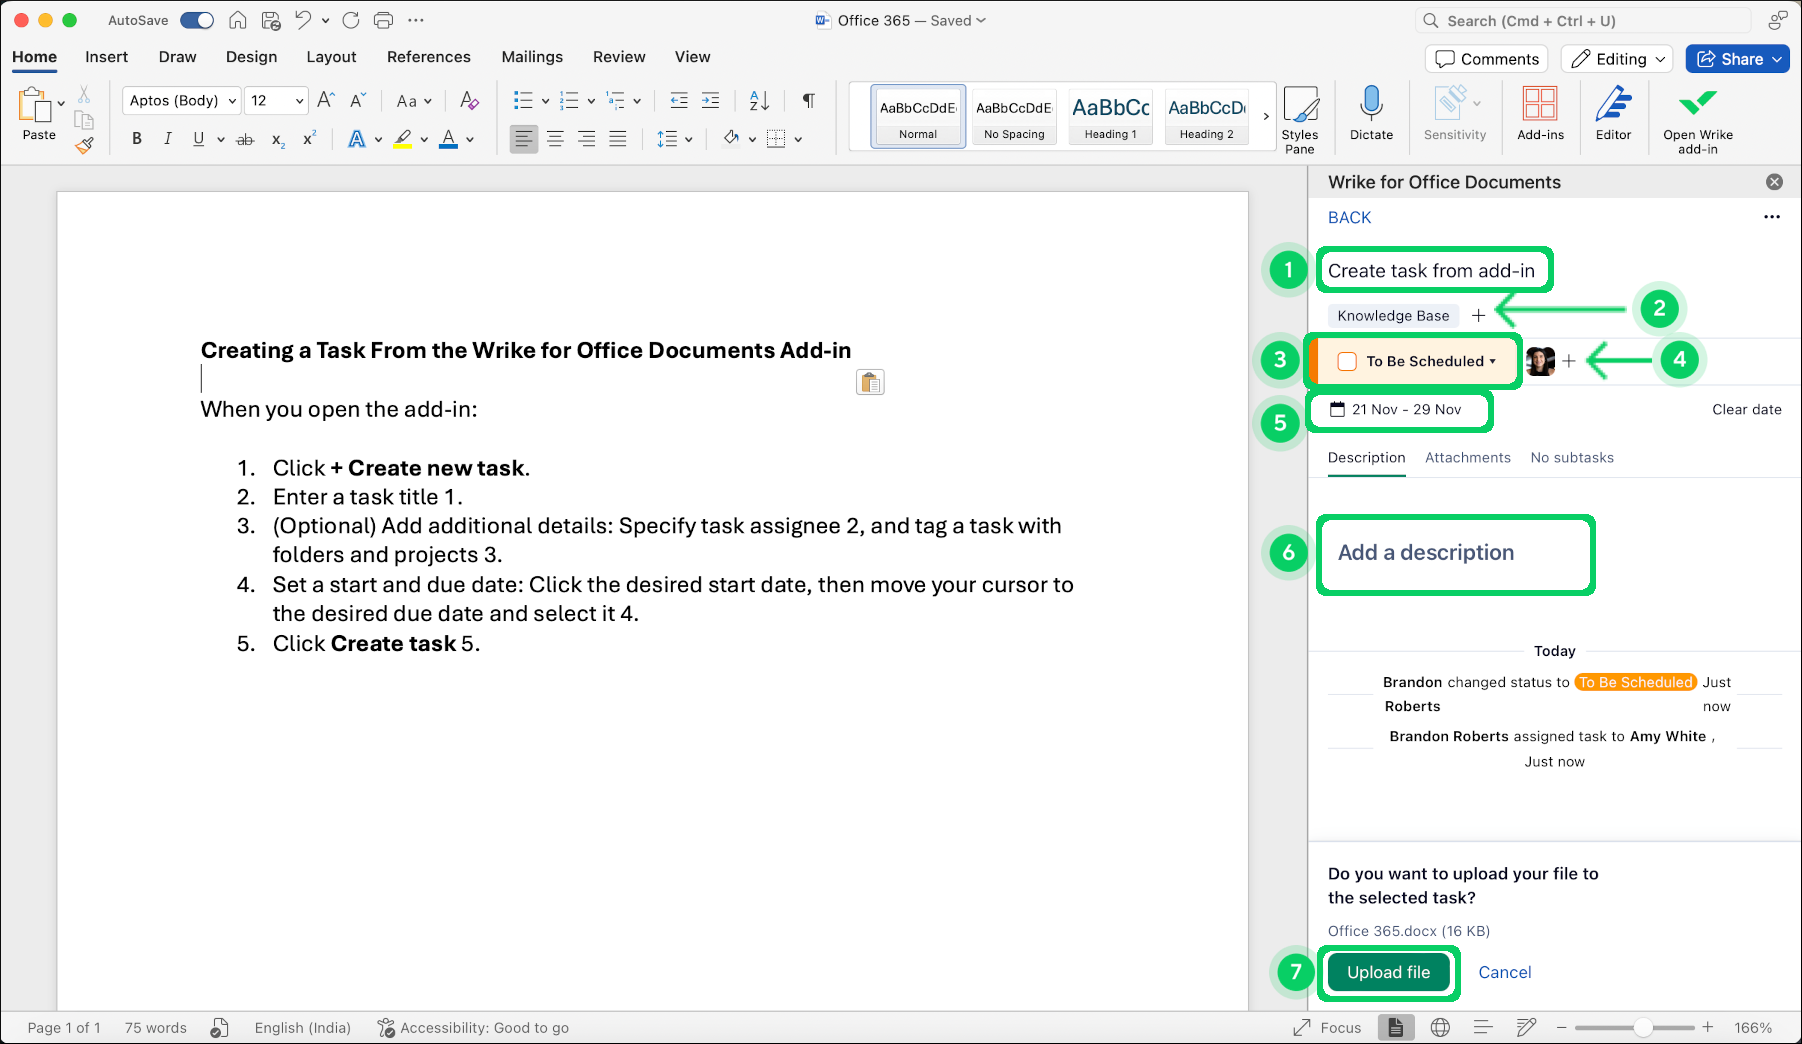Screen dimensions: 1802x1044
Task: Switch AutoSave off
Action: 196,19
